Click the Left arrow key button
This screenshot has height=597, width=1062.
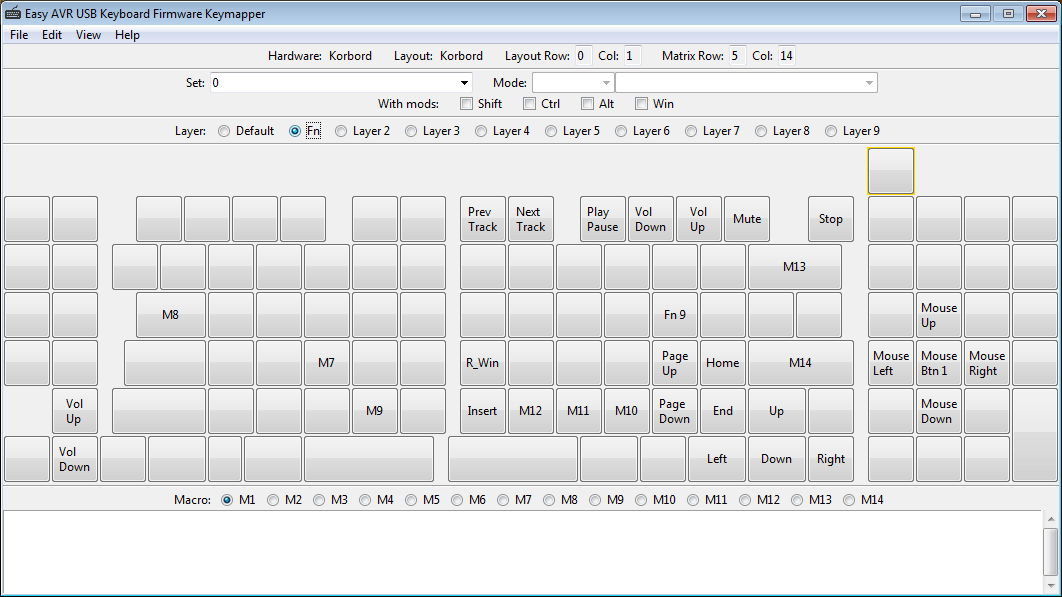click(717, 459)
